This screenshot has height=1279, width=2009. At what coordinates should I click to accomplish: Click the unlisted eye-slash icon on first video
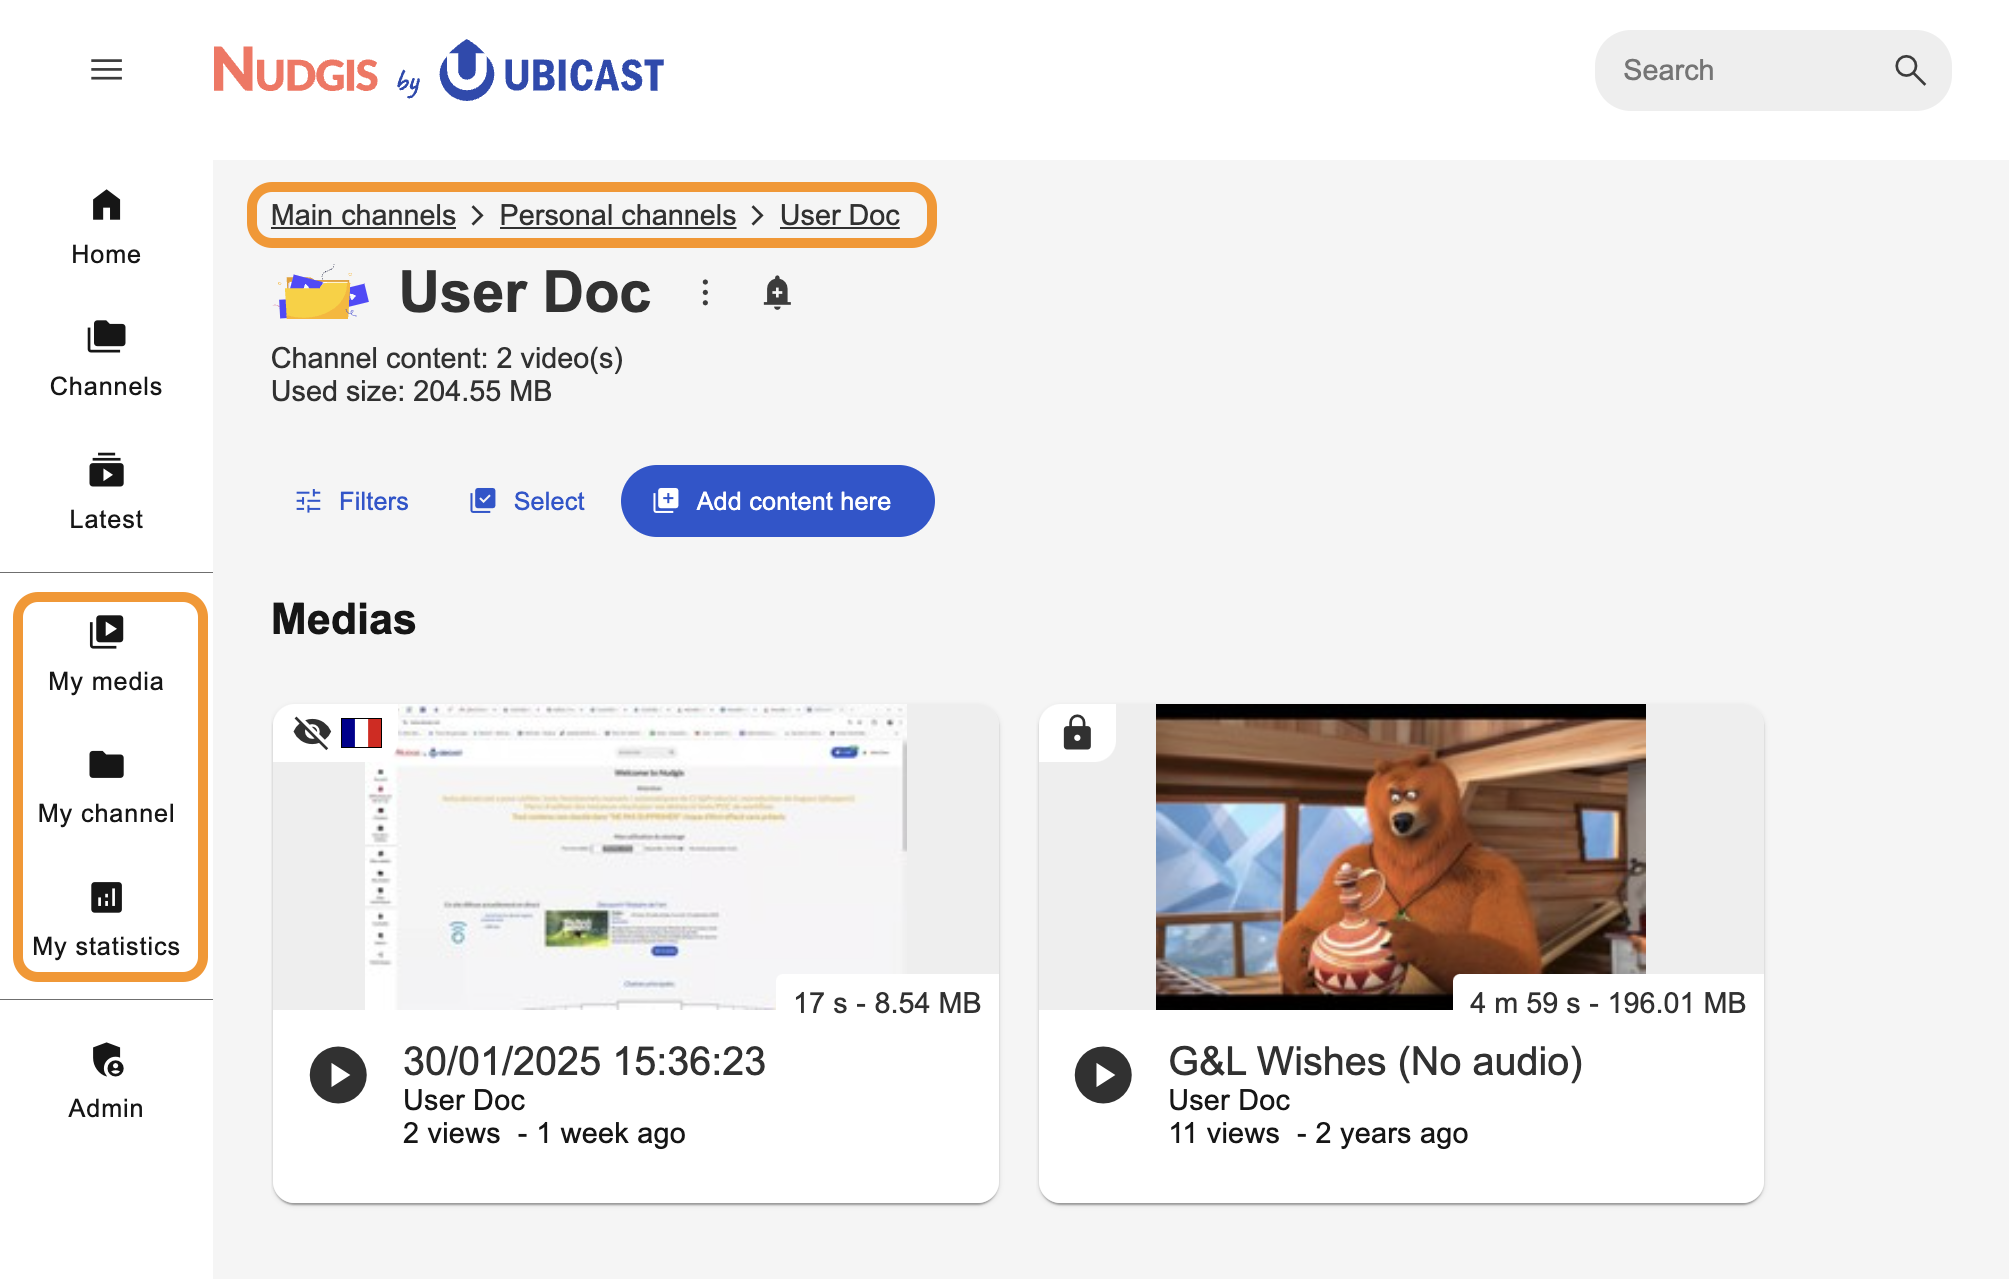point(312,732)
